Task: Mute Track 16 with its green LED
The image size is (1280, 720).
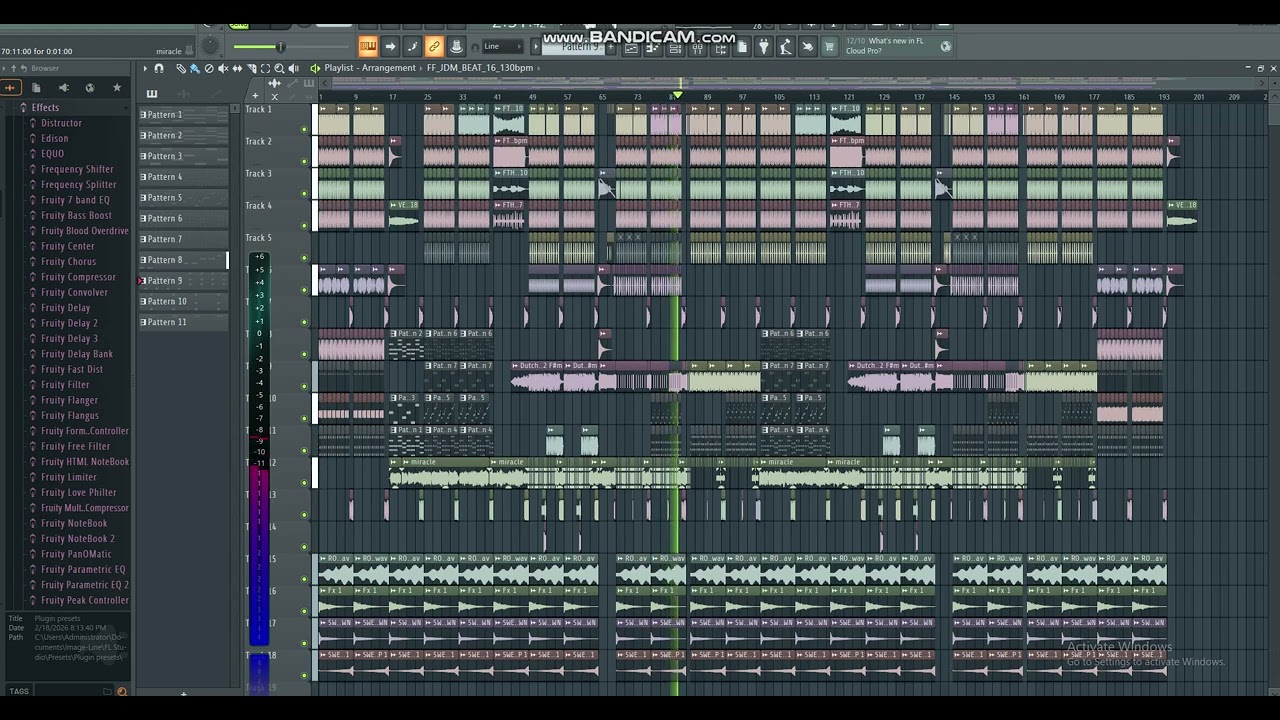Action: point(305,610)
